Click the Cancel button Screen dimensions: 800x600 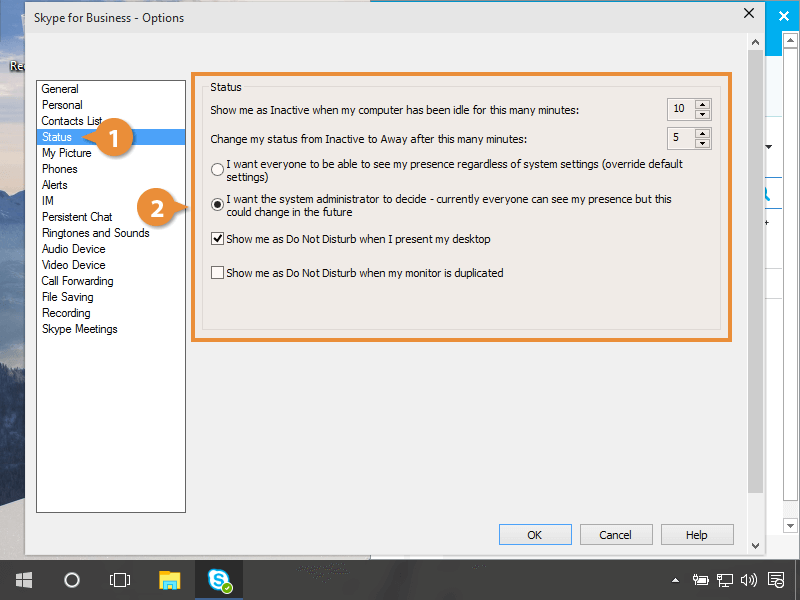(616, 535)
